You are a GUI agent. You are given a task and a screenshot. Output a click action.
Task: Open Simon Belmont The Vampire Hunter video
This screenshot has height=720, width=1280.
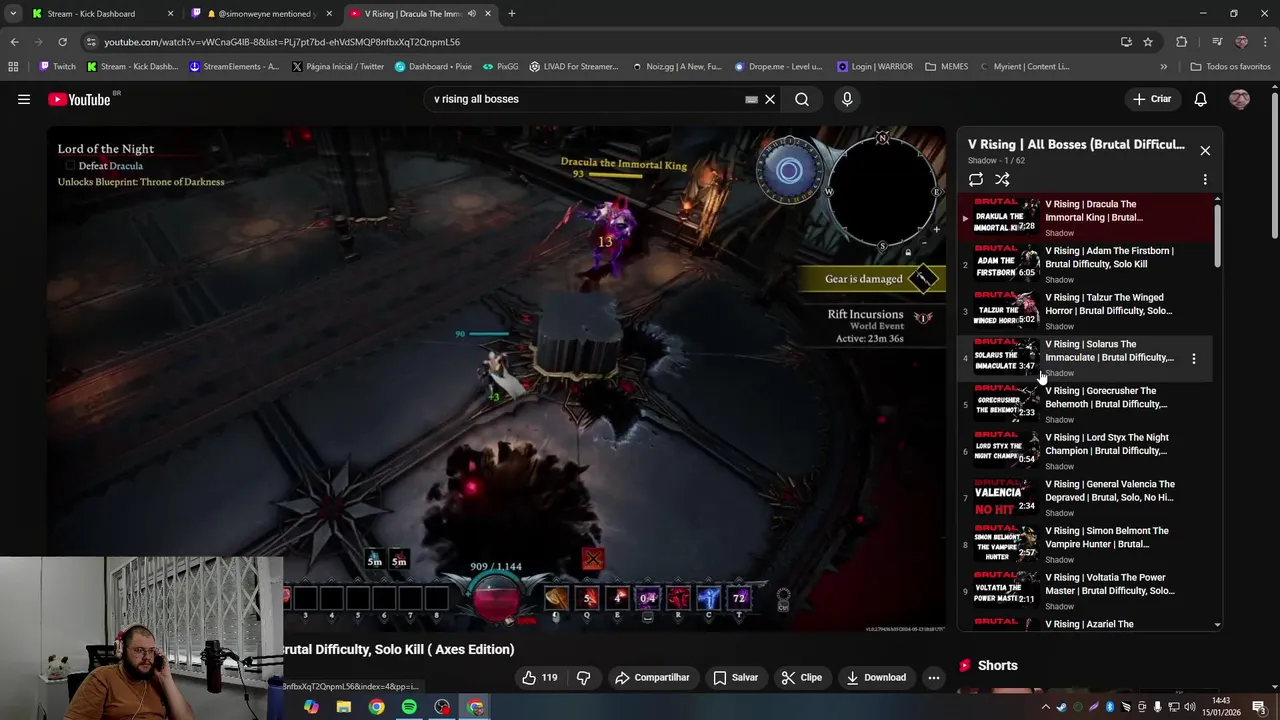[1086, 544]
